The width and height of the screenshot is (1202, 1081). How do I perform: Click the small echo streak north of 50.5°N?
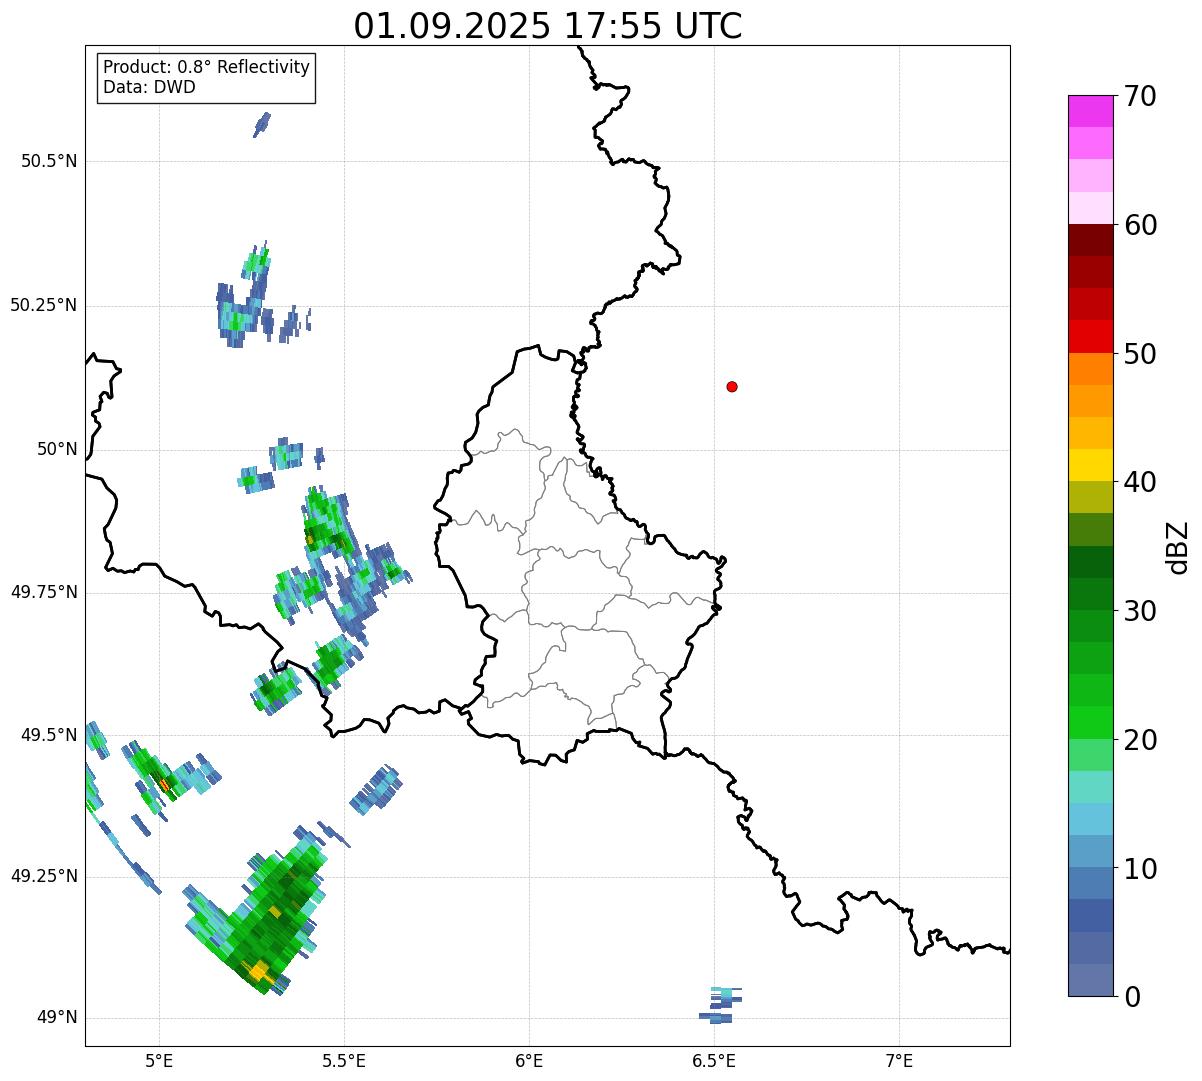(262, 124)
